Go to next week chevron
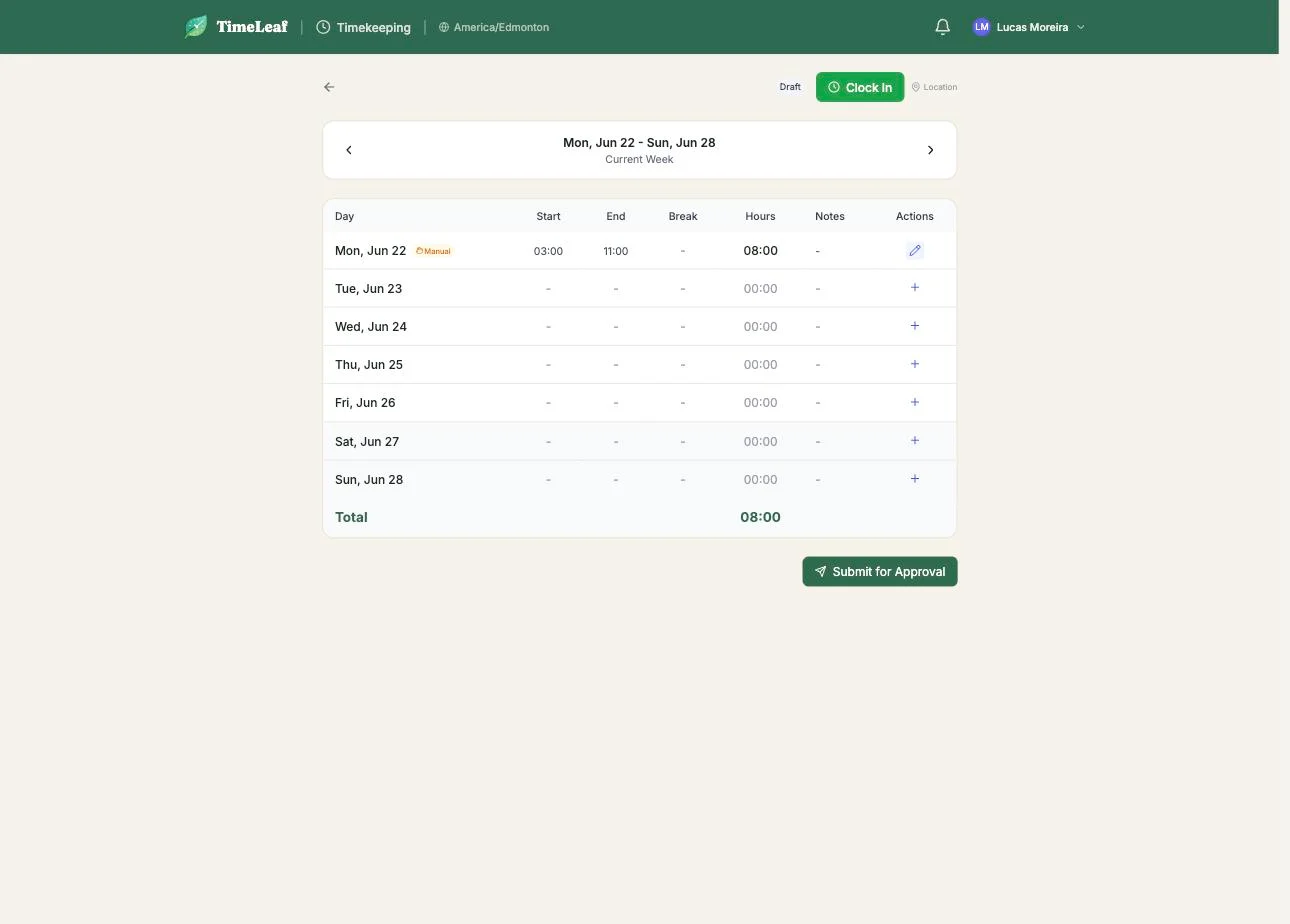 930,150
